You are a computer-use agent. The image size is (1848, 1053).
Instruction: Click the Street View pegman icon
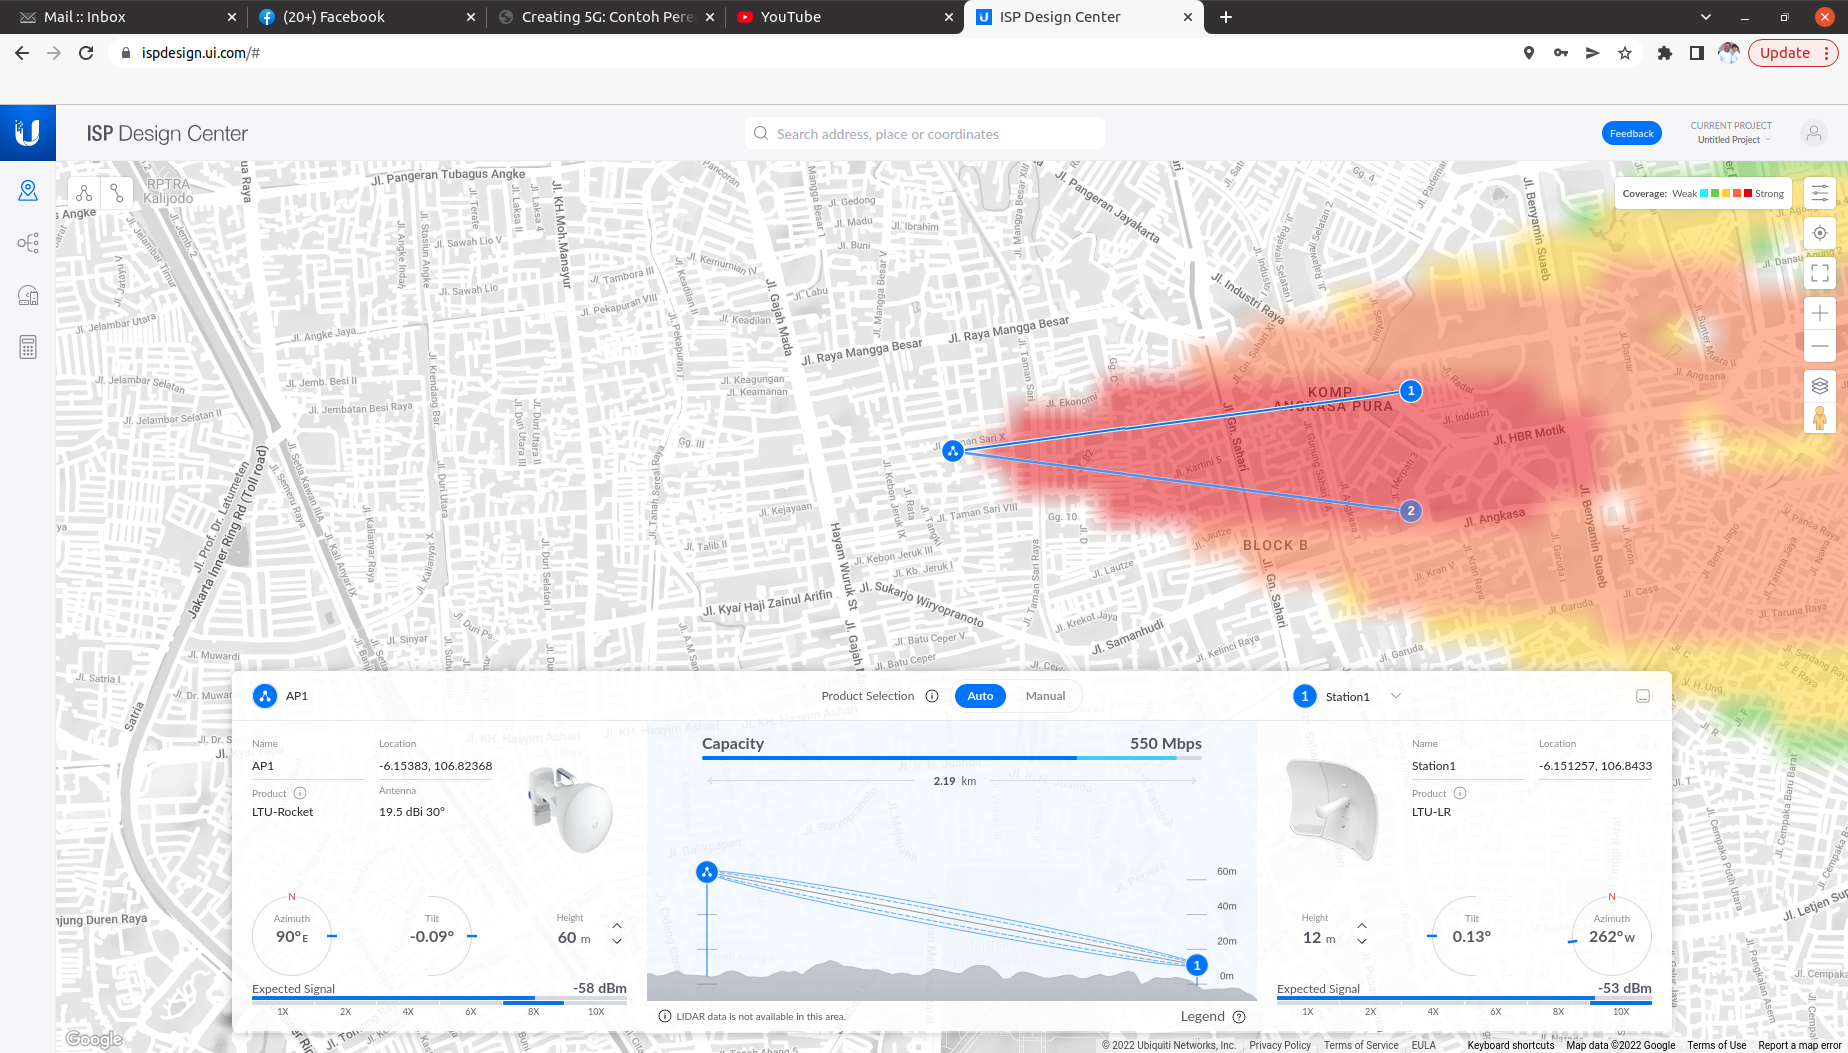(x=1820, y=418)
